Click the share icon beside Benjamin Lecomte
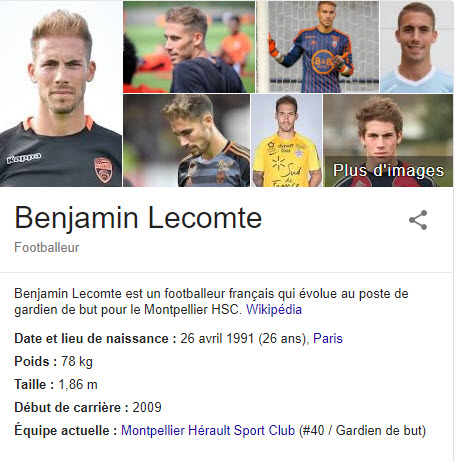Viewport: 455px width, 462px height. 418,220
